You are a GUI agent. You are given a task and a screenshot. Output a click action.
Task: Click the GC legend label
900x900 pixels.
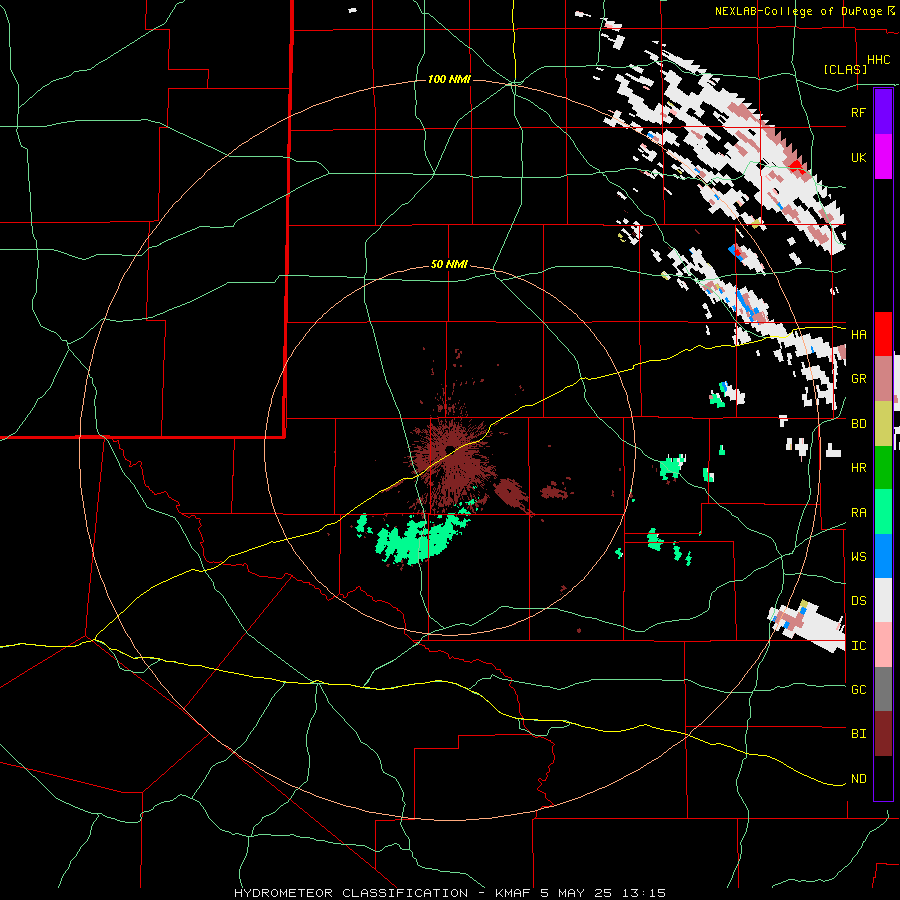(x=858, y=689)
